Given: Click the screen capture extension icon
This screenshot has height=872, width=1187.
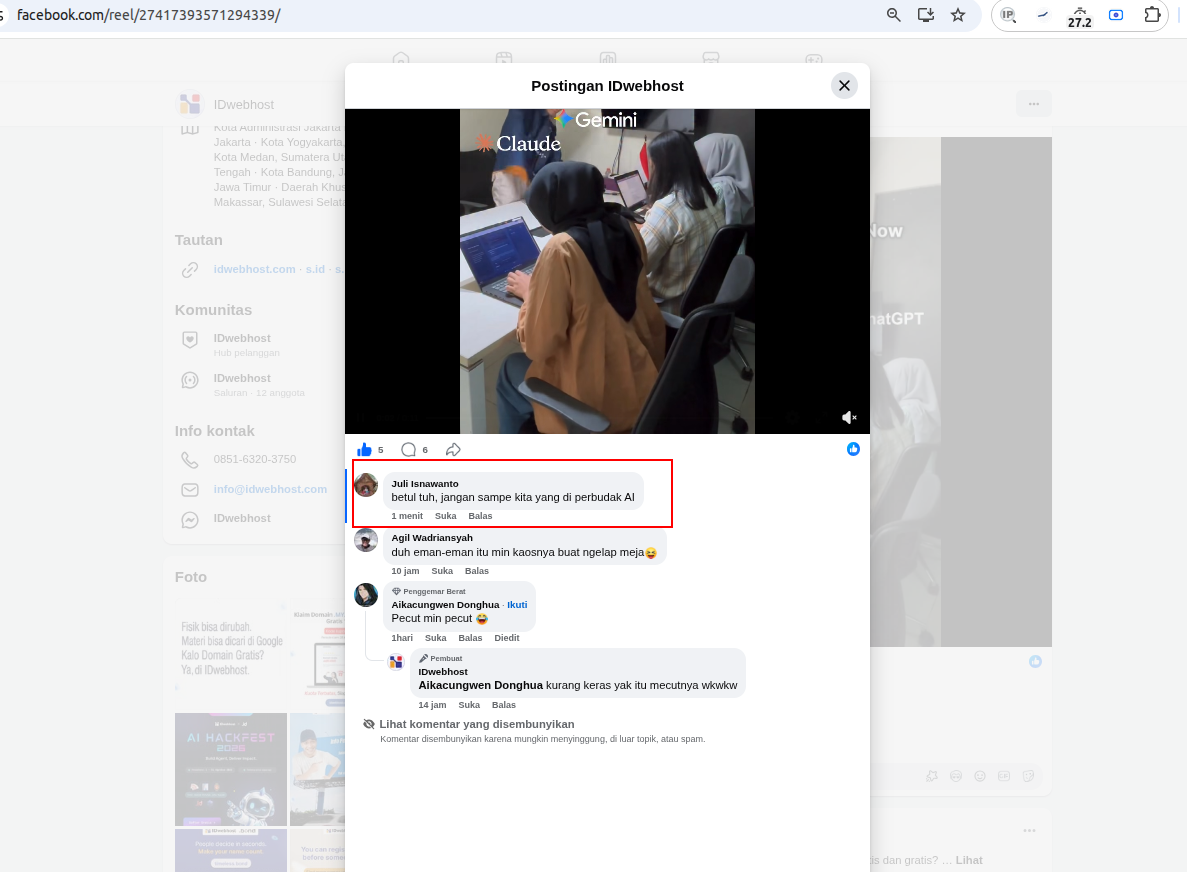Looking at the screenshot, I should (1116, 15).
